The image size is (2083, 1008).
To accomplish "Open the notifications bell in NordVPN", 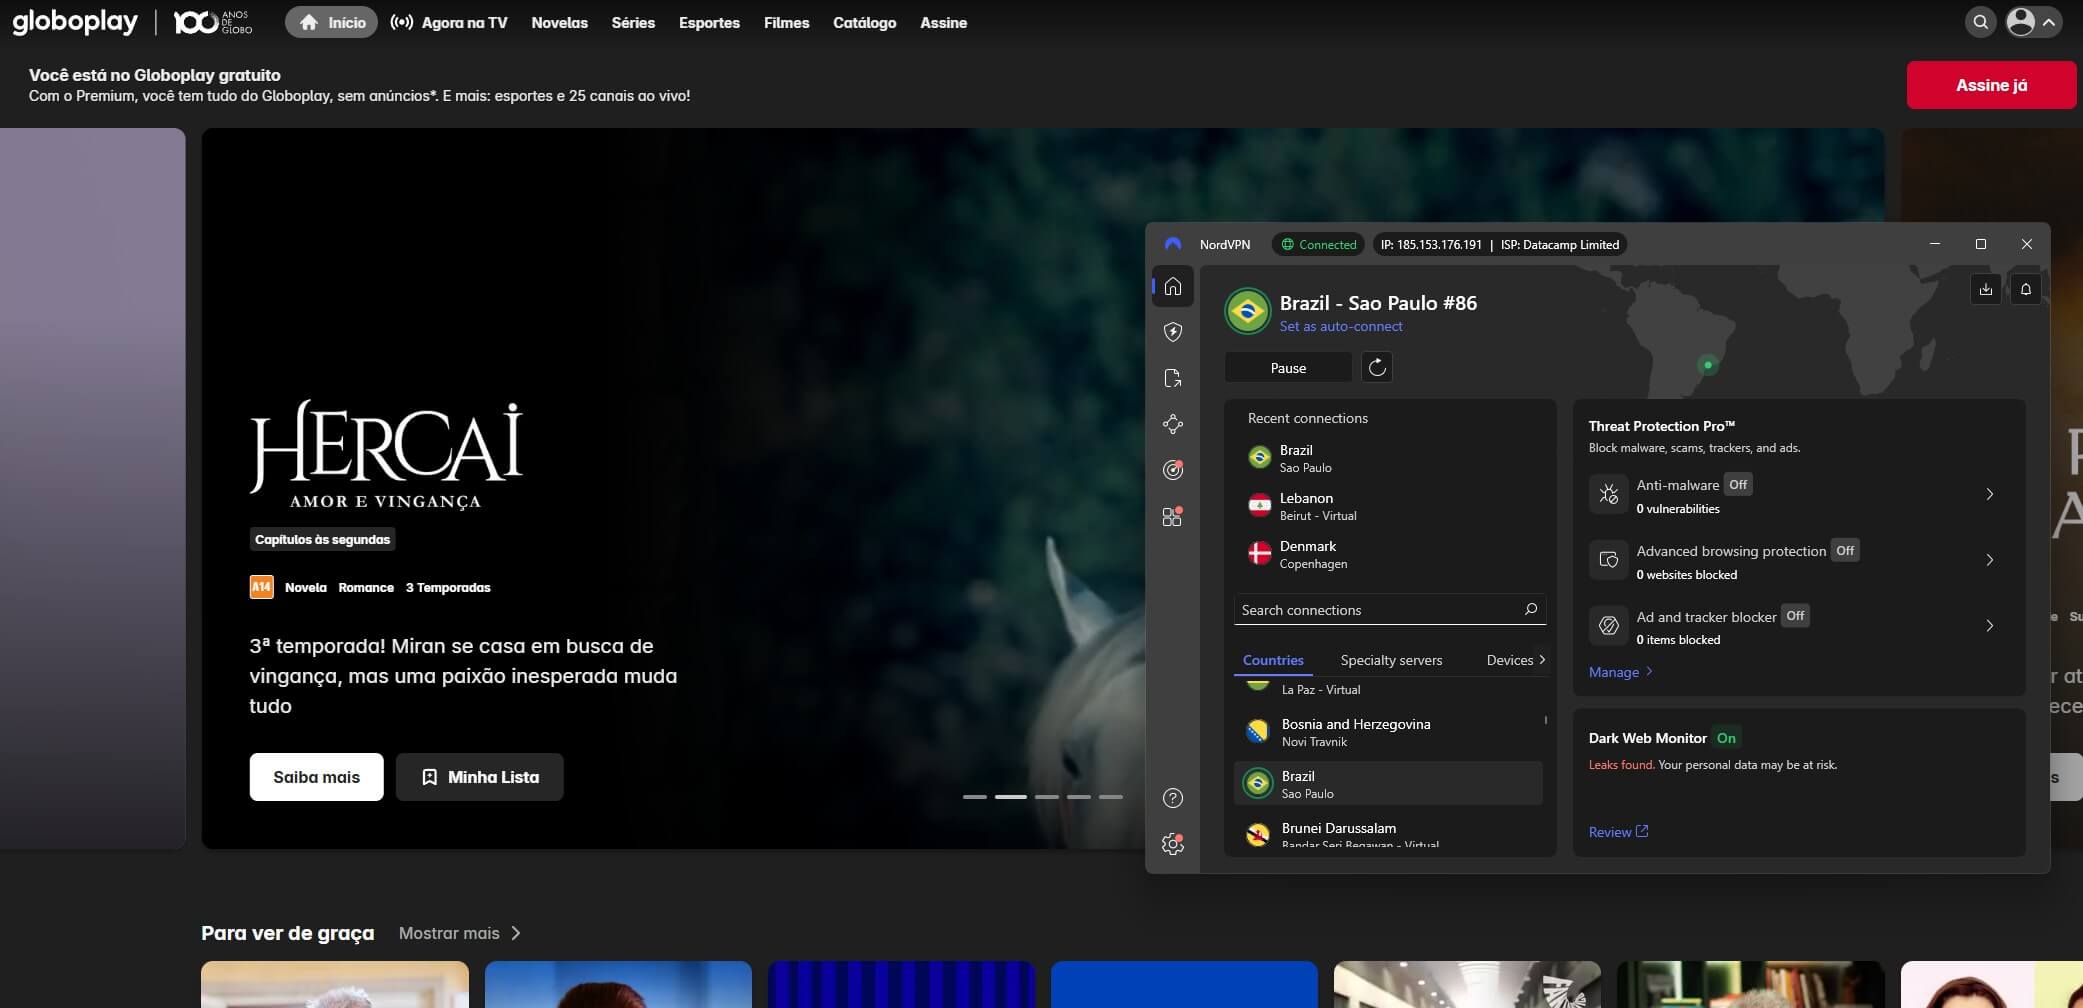I will tap(2026, 290).
